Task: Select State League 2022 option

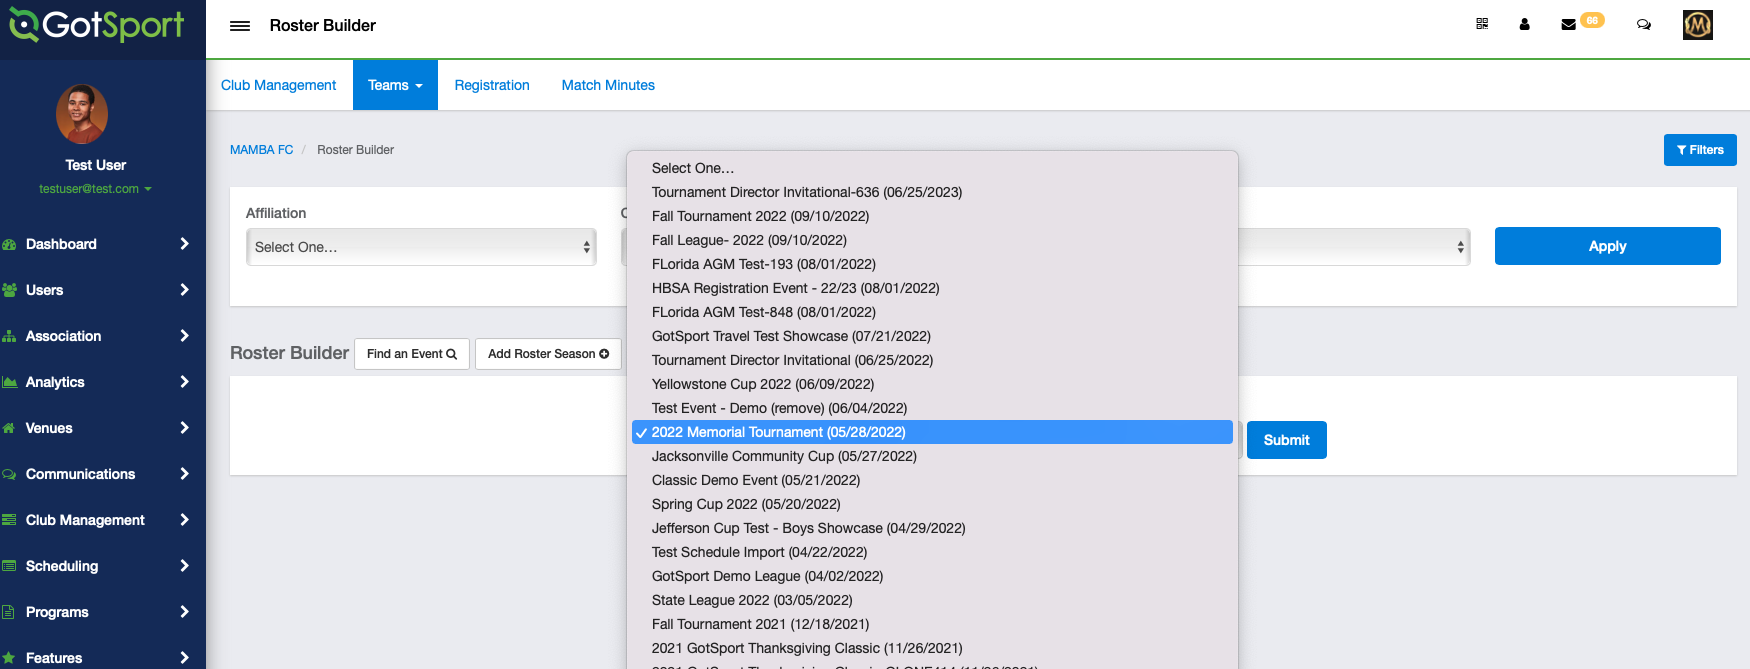Action: (932, 600)
